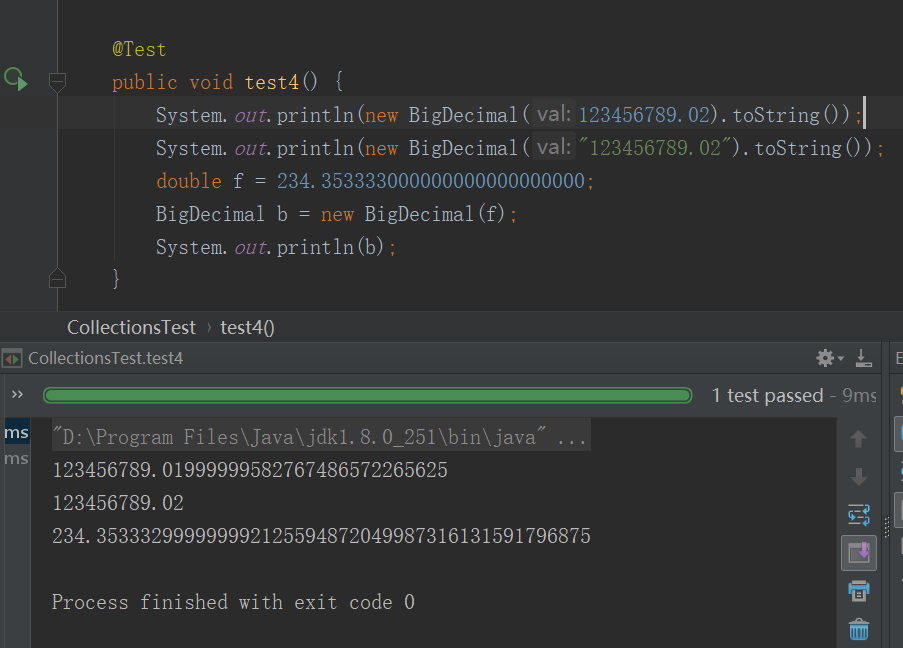This screenshot has height=648, width=903.
Task: Click console output line 123456789.02
Action: (x=118, y=503)
